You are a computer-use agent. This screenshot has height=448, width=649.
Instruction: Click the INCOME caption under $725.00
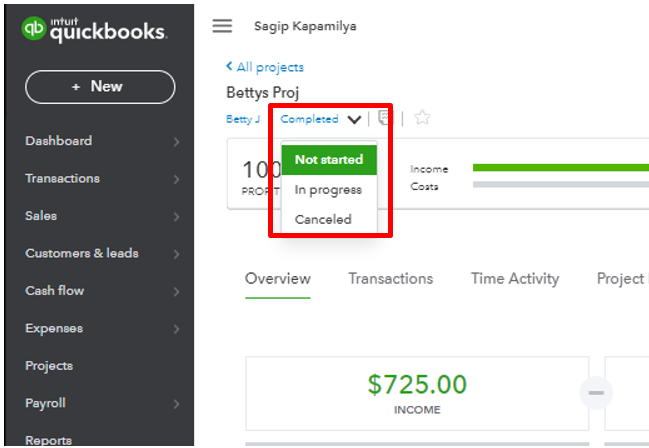coord(417,410)
